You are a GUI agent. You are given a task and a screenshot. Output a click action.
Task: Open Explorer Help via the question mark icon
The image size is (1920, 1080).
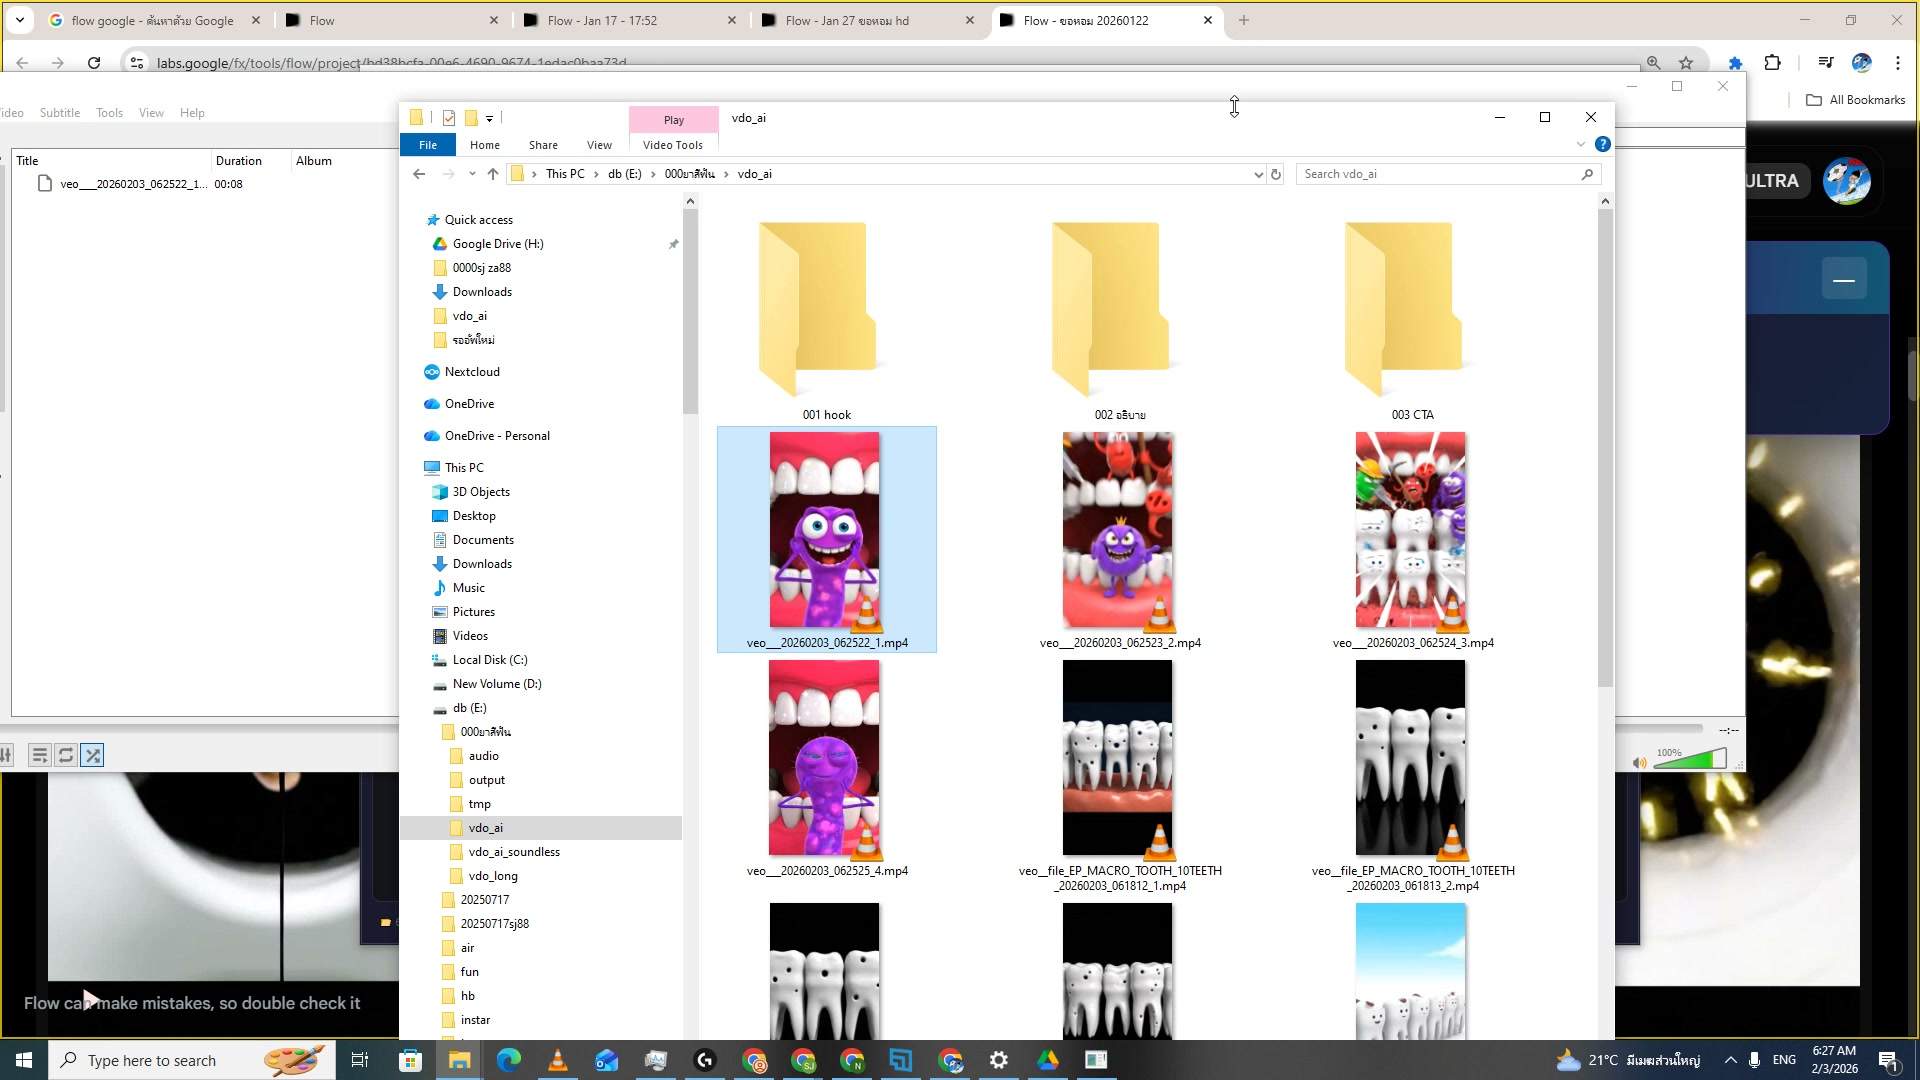click(1604, 143)
